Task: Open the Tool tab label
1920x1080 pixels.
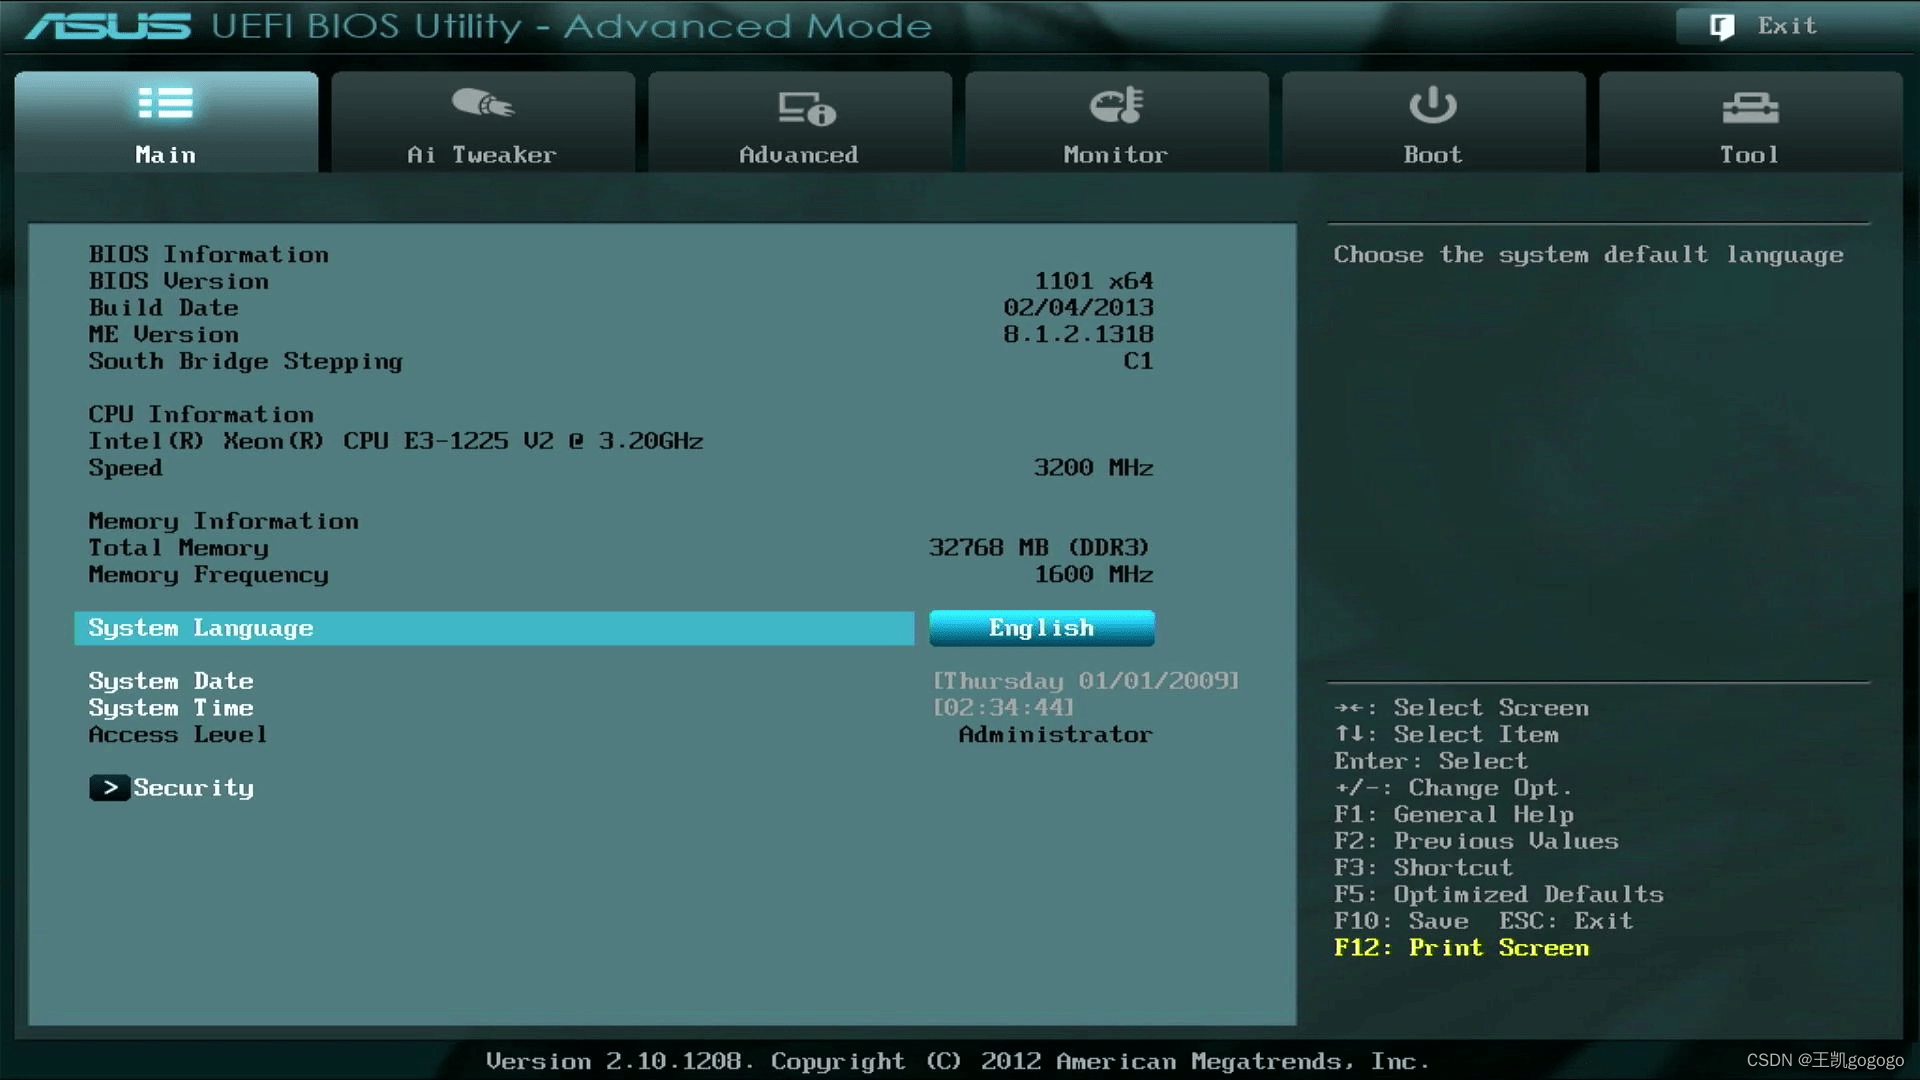Action: 1749,154
